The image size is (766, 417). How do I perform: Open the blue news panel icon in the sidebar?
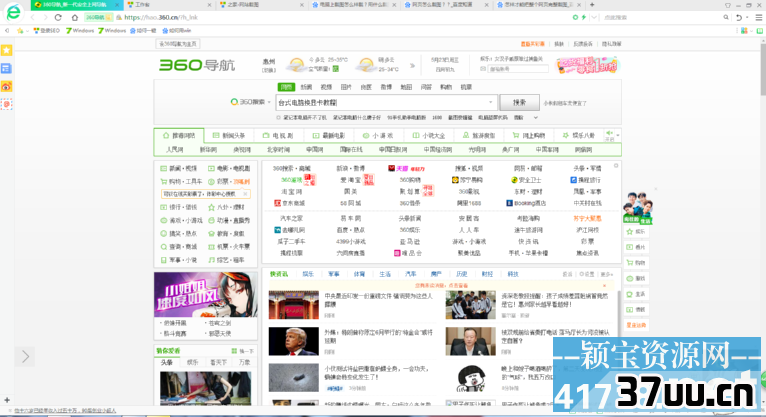tap(6, 68)
